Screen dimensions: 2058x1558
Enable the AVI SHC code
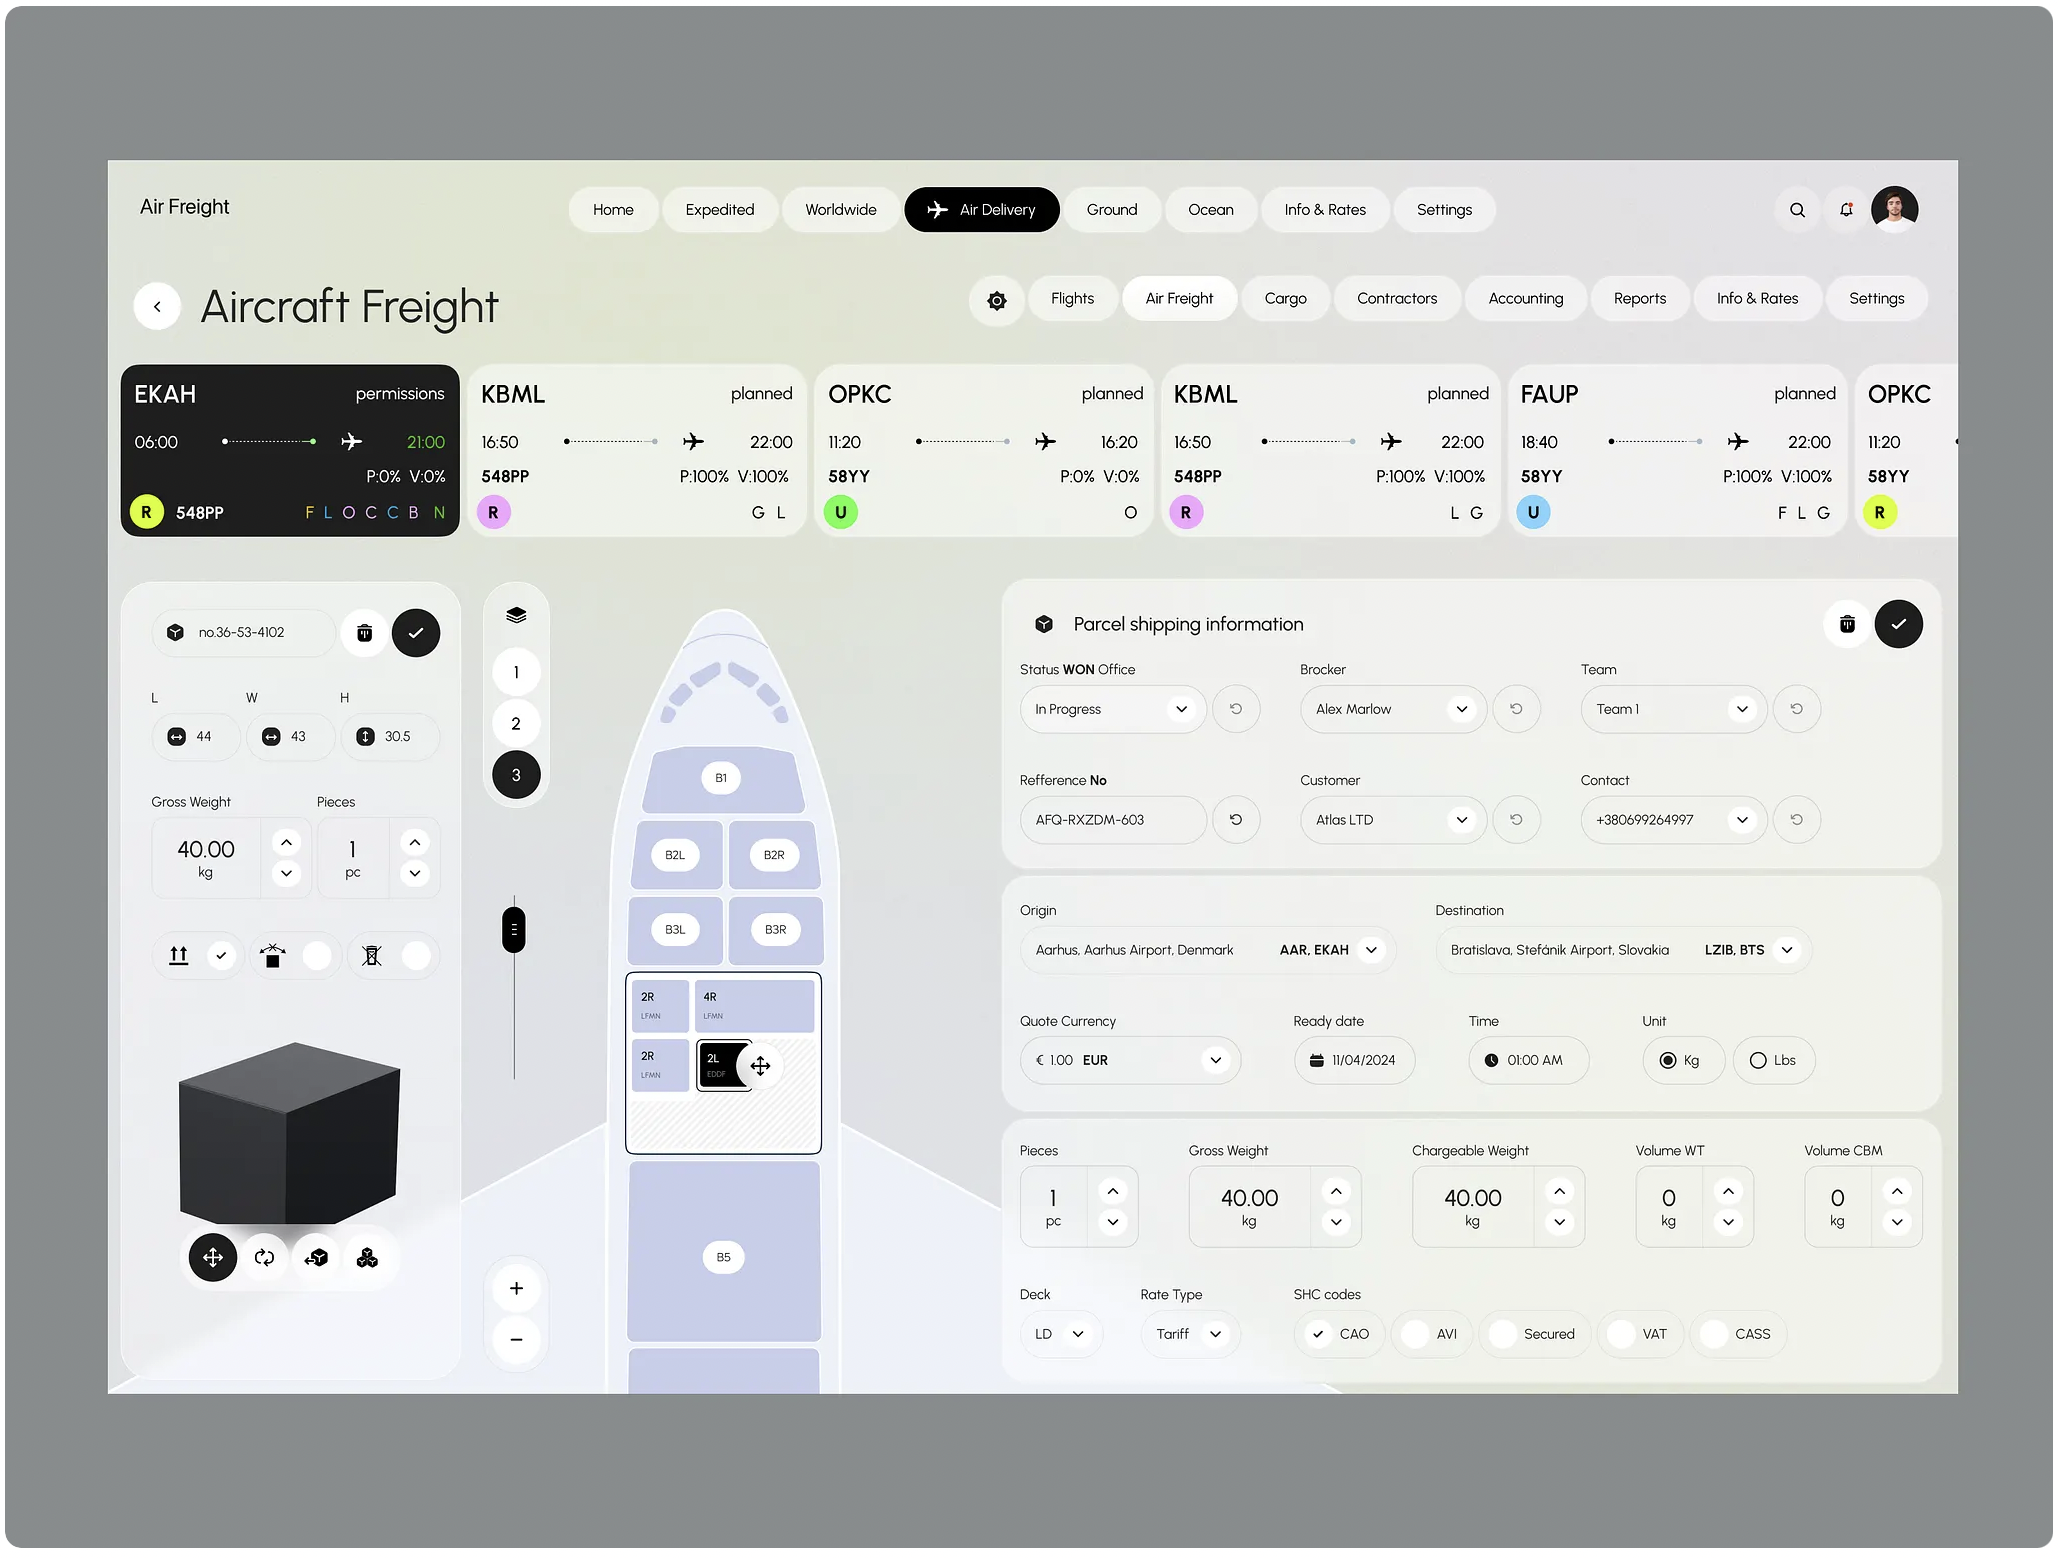pyautogui.click(x=1415, y=1334)
